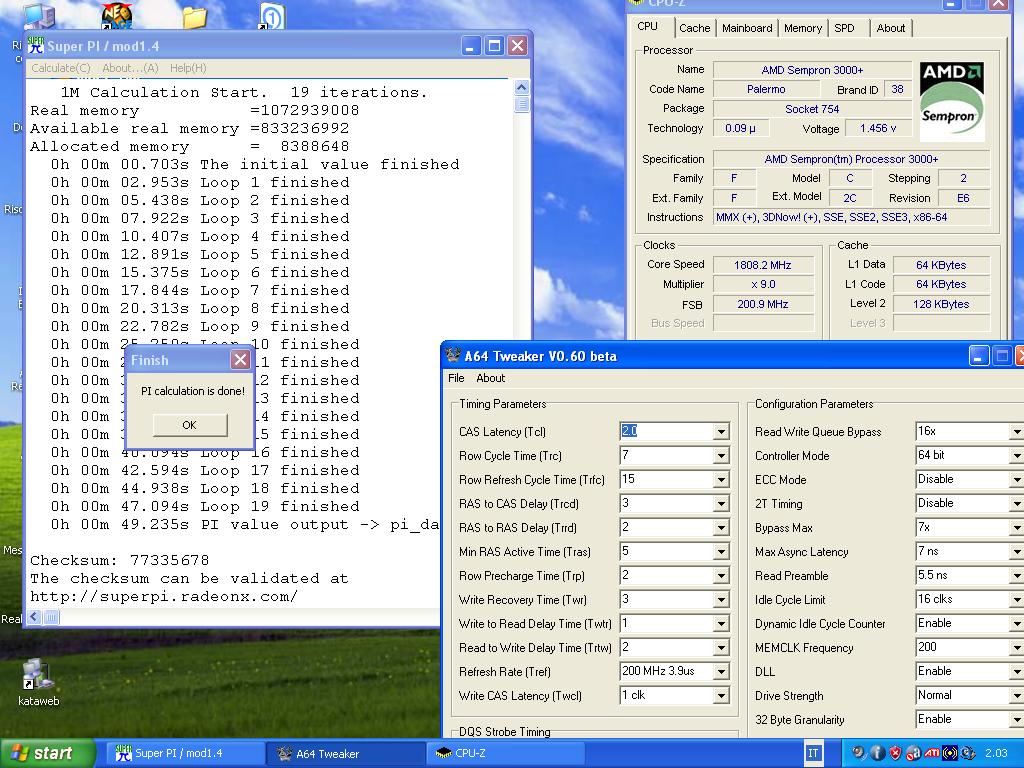This screenshot has height=768, width=1024.
Task: Switch to the Cache tab in CPU-Z
Action: [x=694, y=28]
